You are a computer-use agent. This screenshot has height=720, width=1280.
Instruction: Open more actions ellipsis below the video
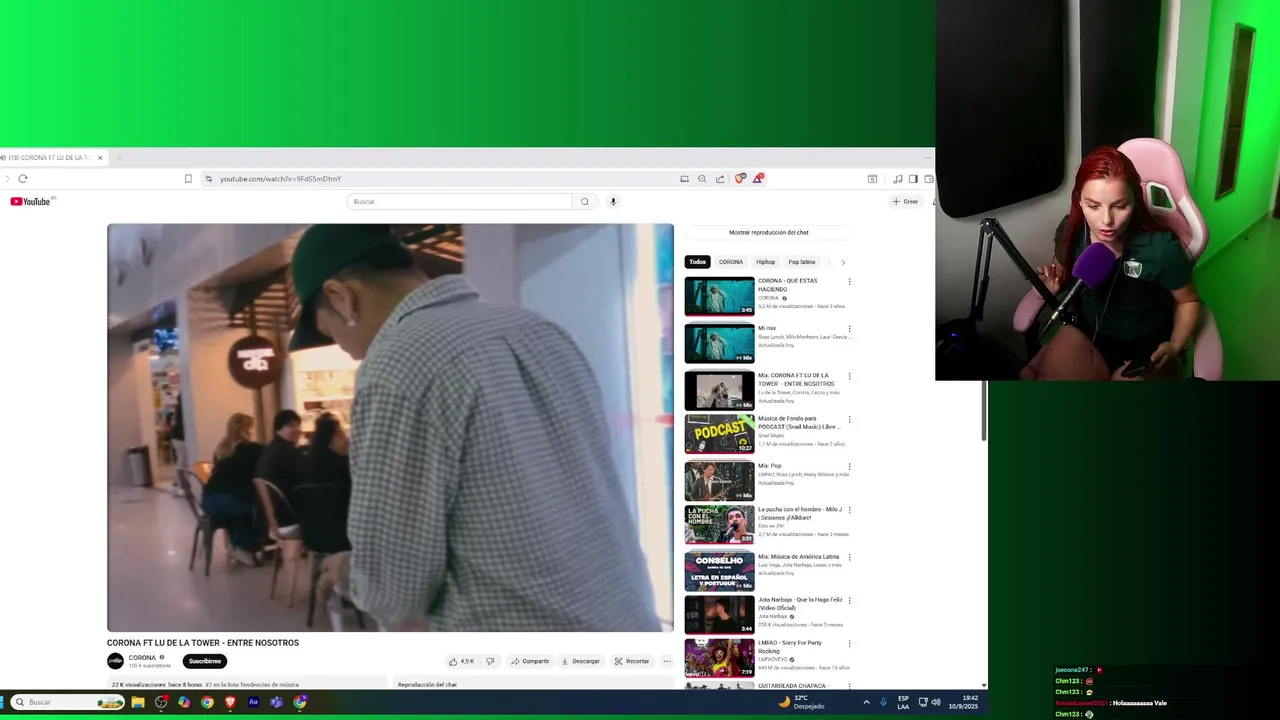tap(667, 661)
